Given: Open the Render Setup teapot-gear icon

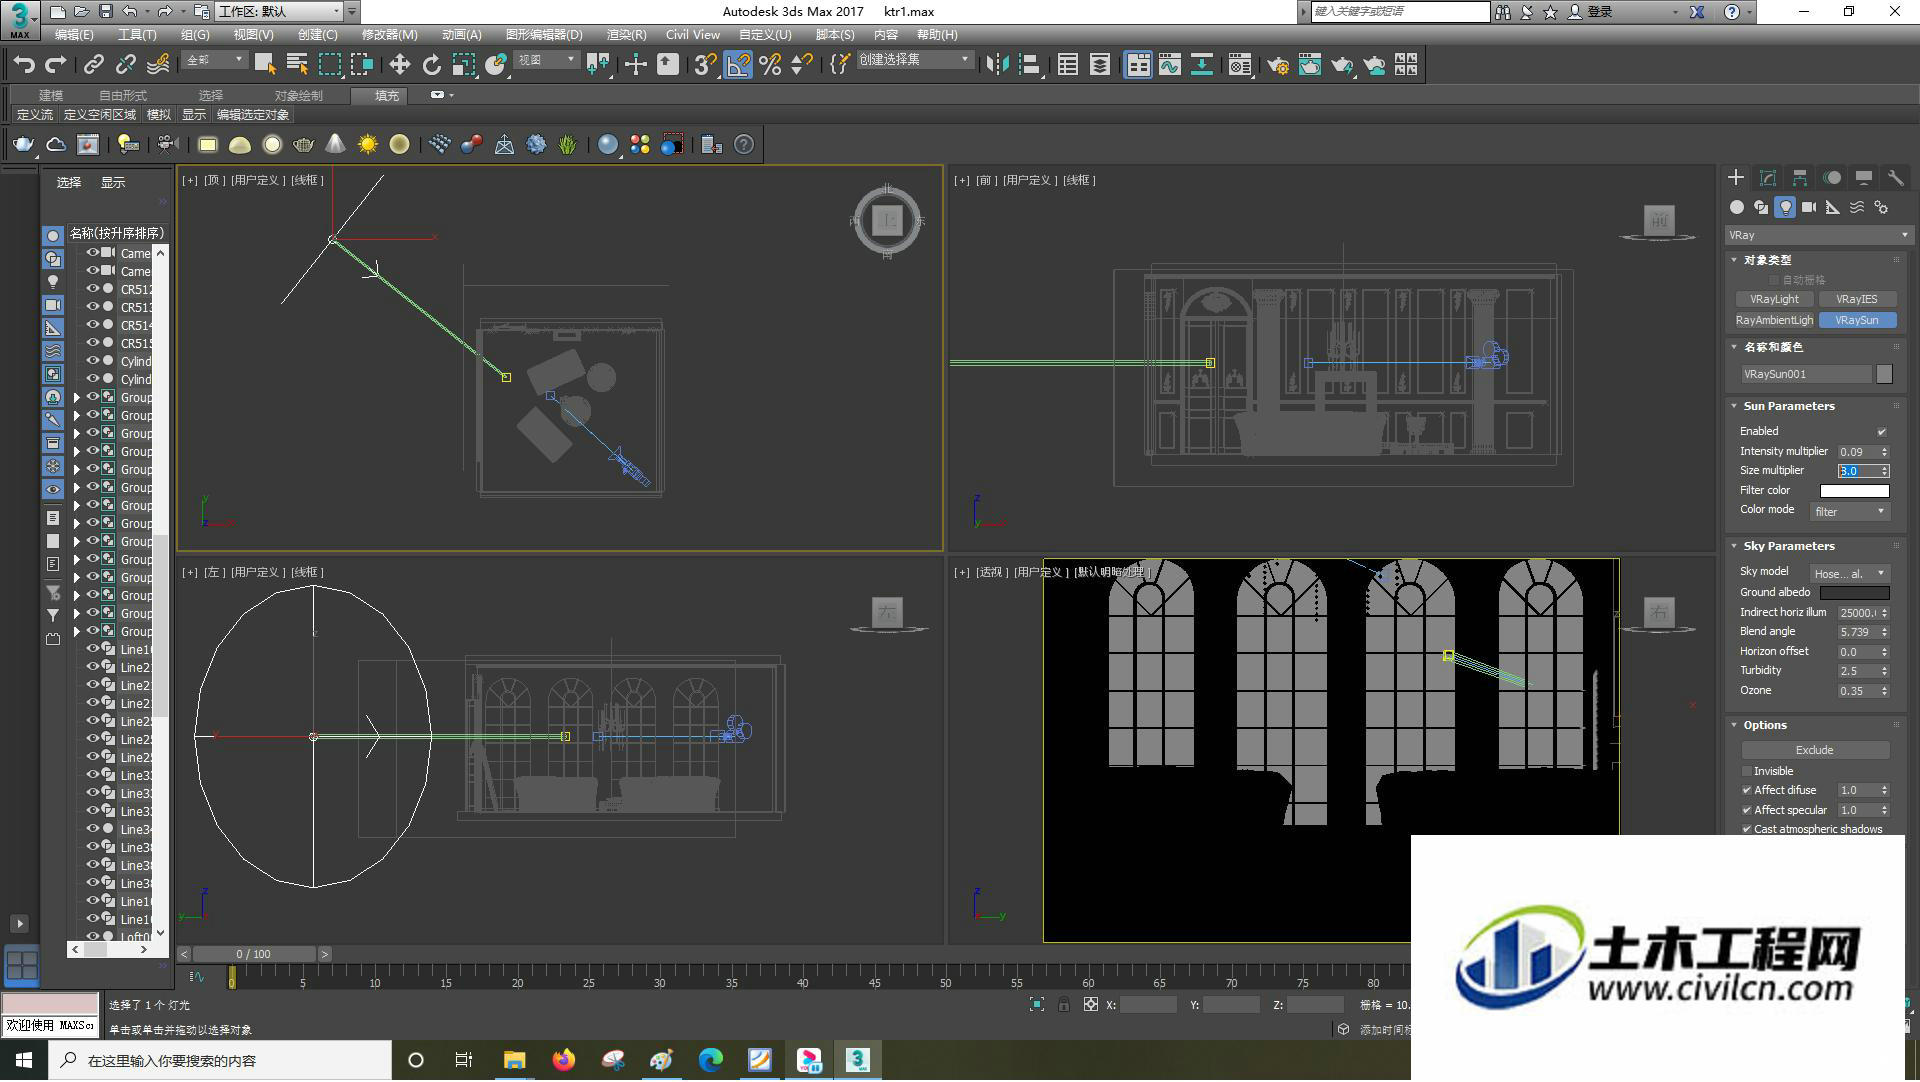Looking at the screenshot, I should pyautogui.click(x=1278, y=65).
